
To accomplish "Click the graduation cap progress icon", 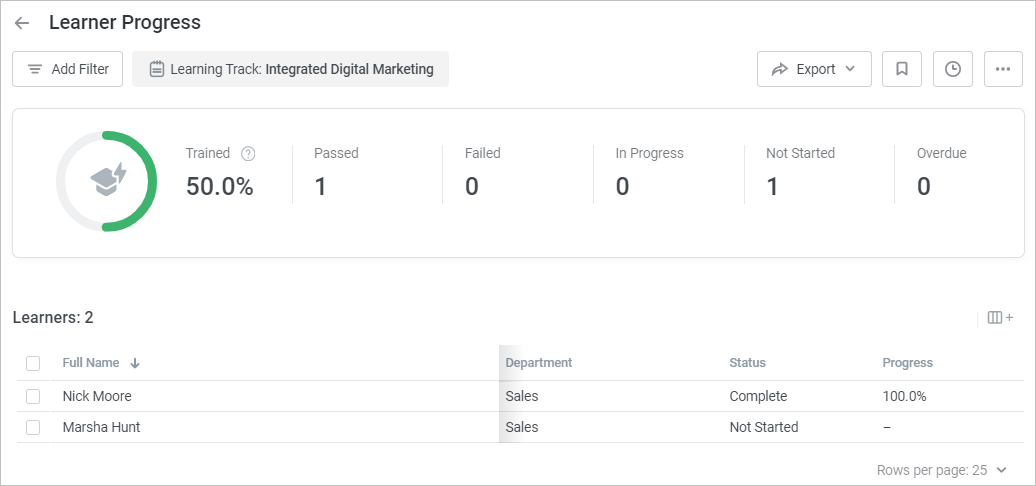I will (x=107, y=180).
